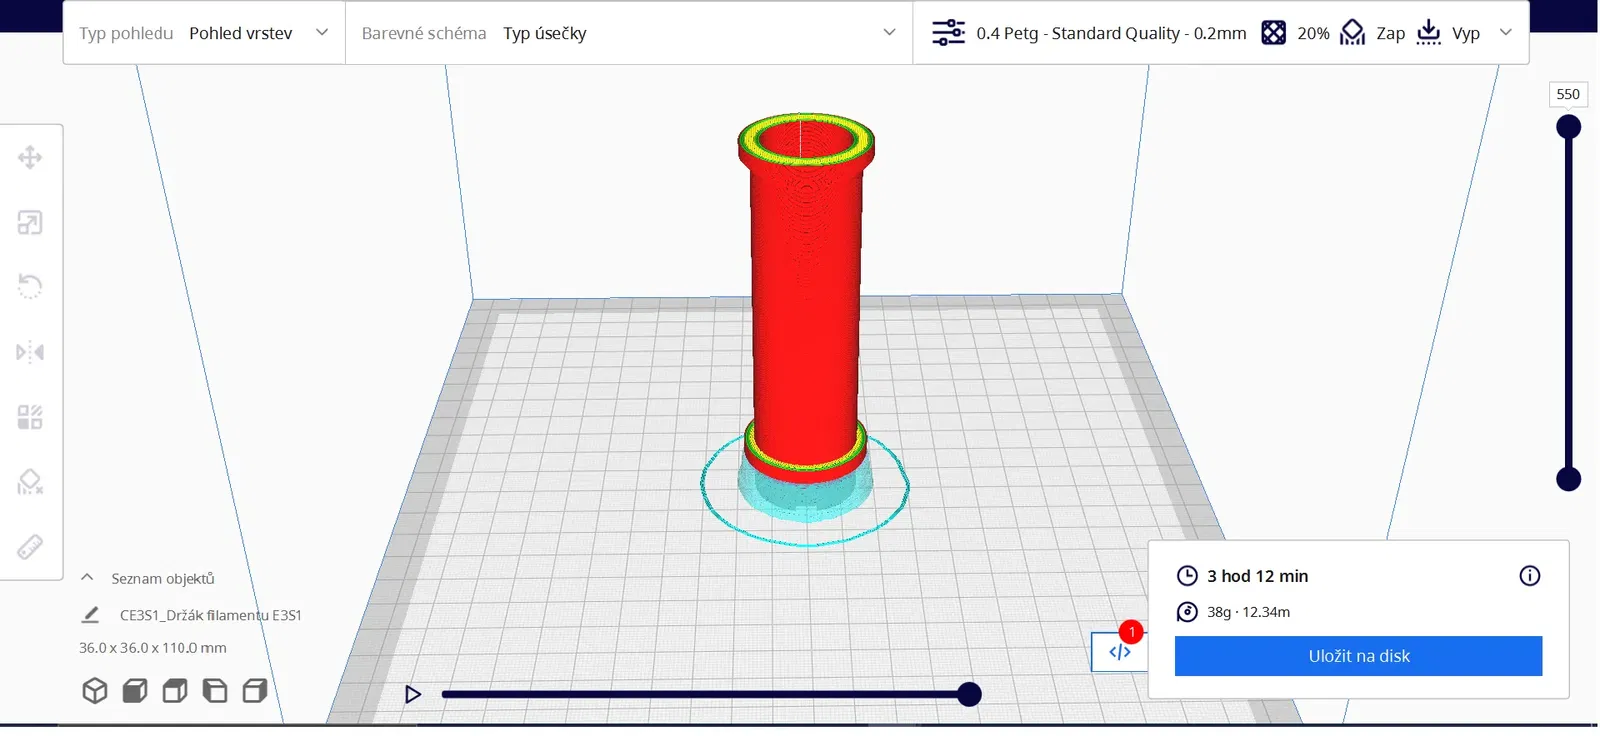Select the Scale tool in left toolbar
The width and height of the screenshot is (1600, 736).
[x=30, y=222]
